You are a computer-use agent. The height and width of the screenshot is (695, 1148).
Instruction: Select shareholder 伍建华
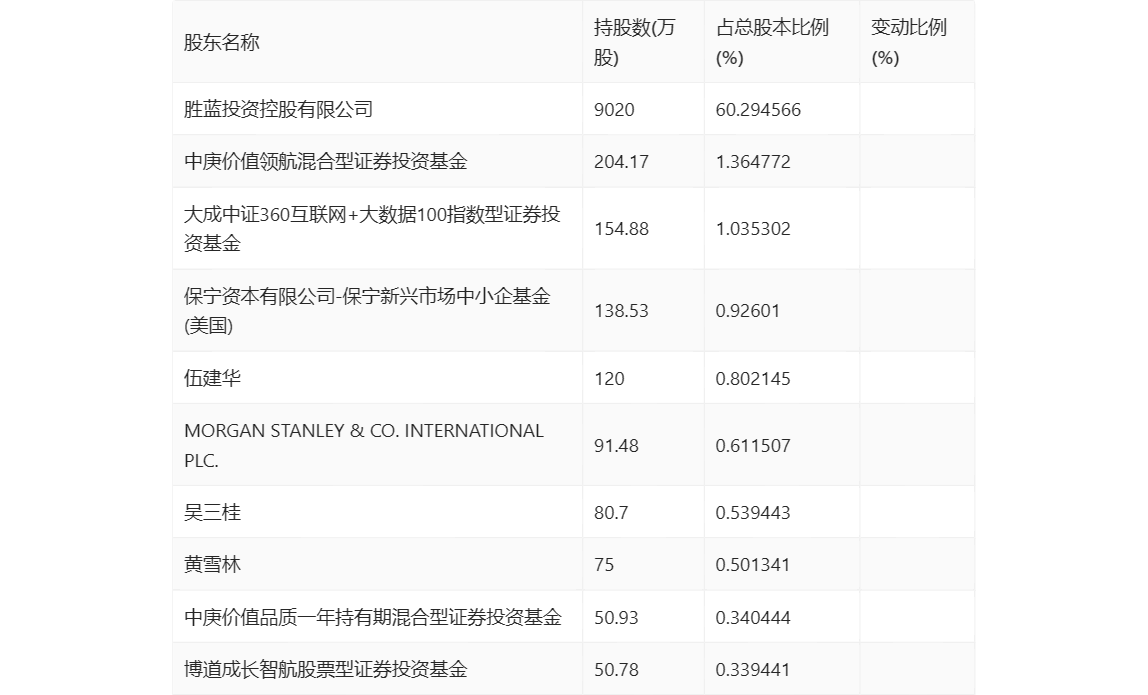(212, 378)
